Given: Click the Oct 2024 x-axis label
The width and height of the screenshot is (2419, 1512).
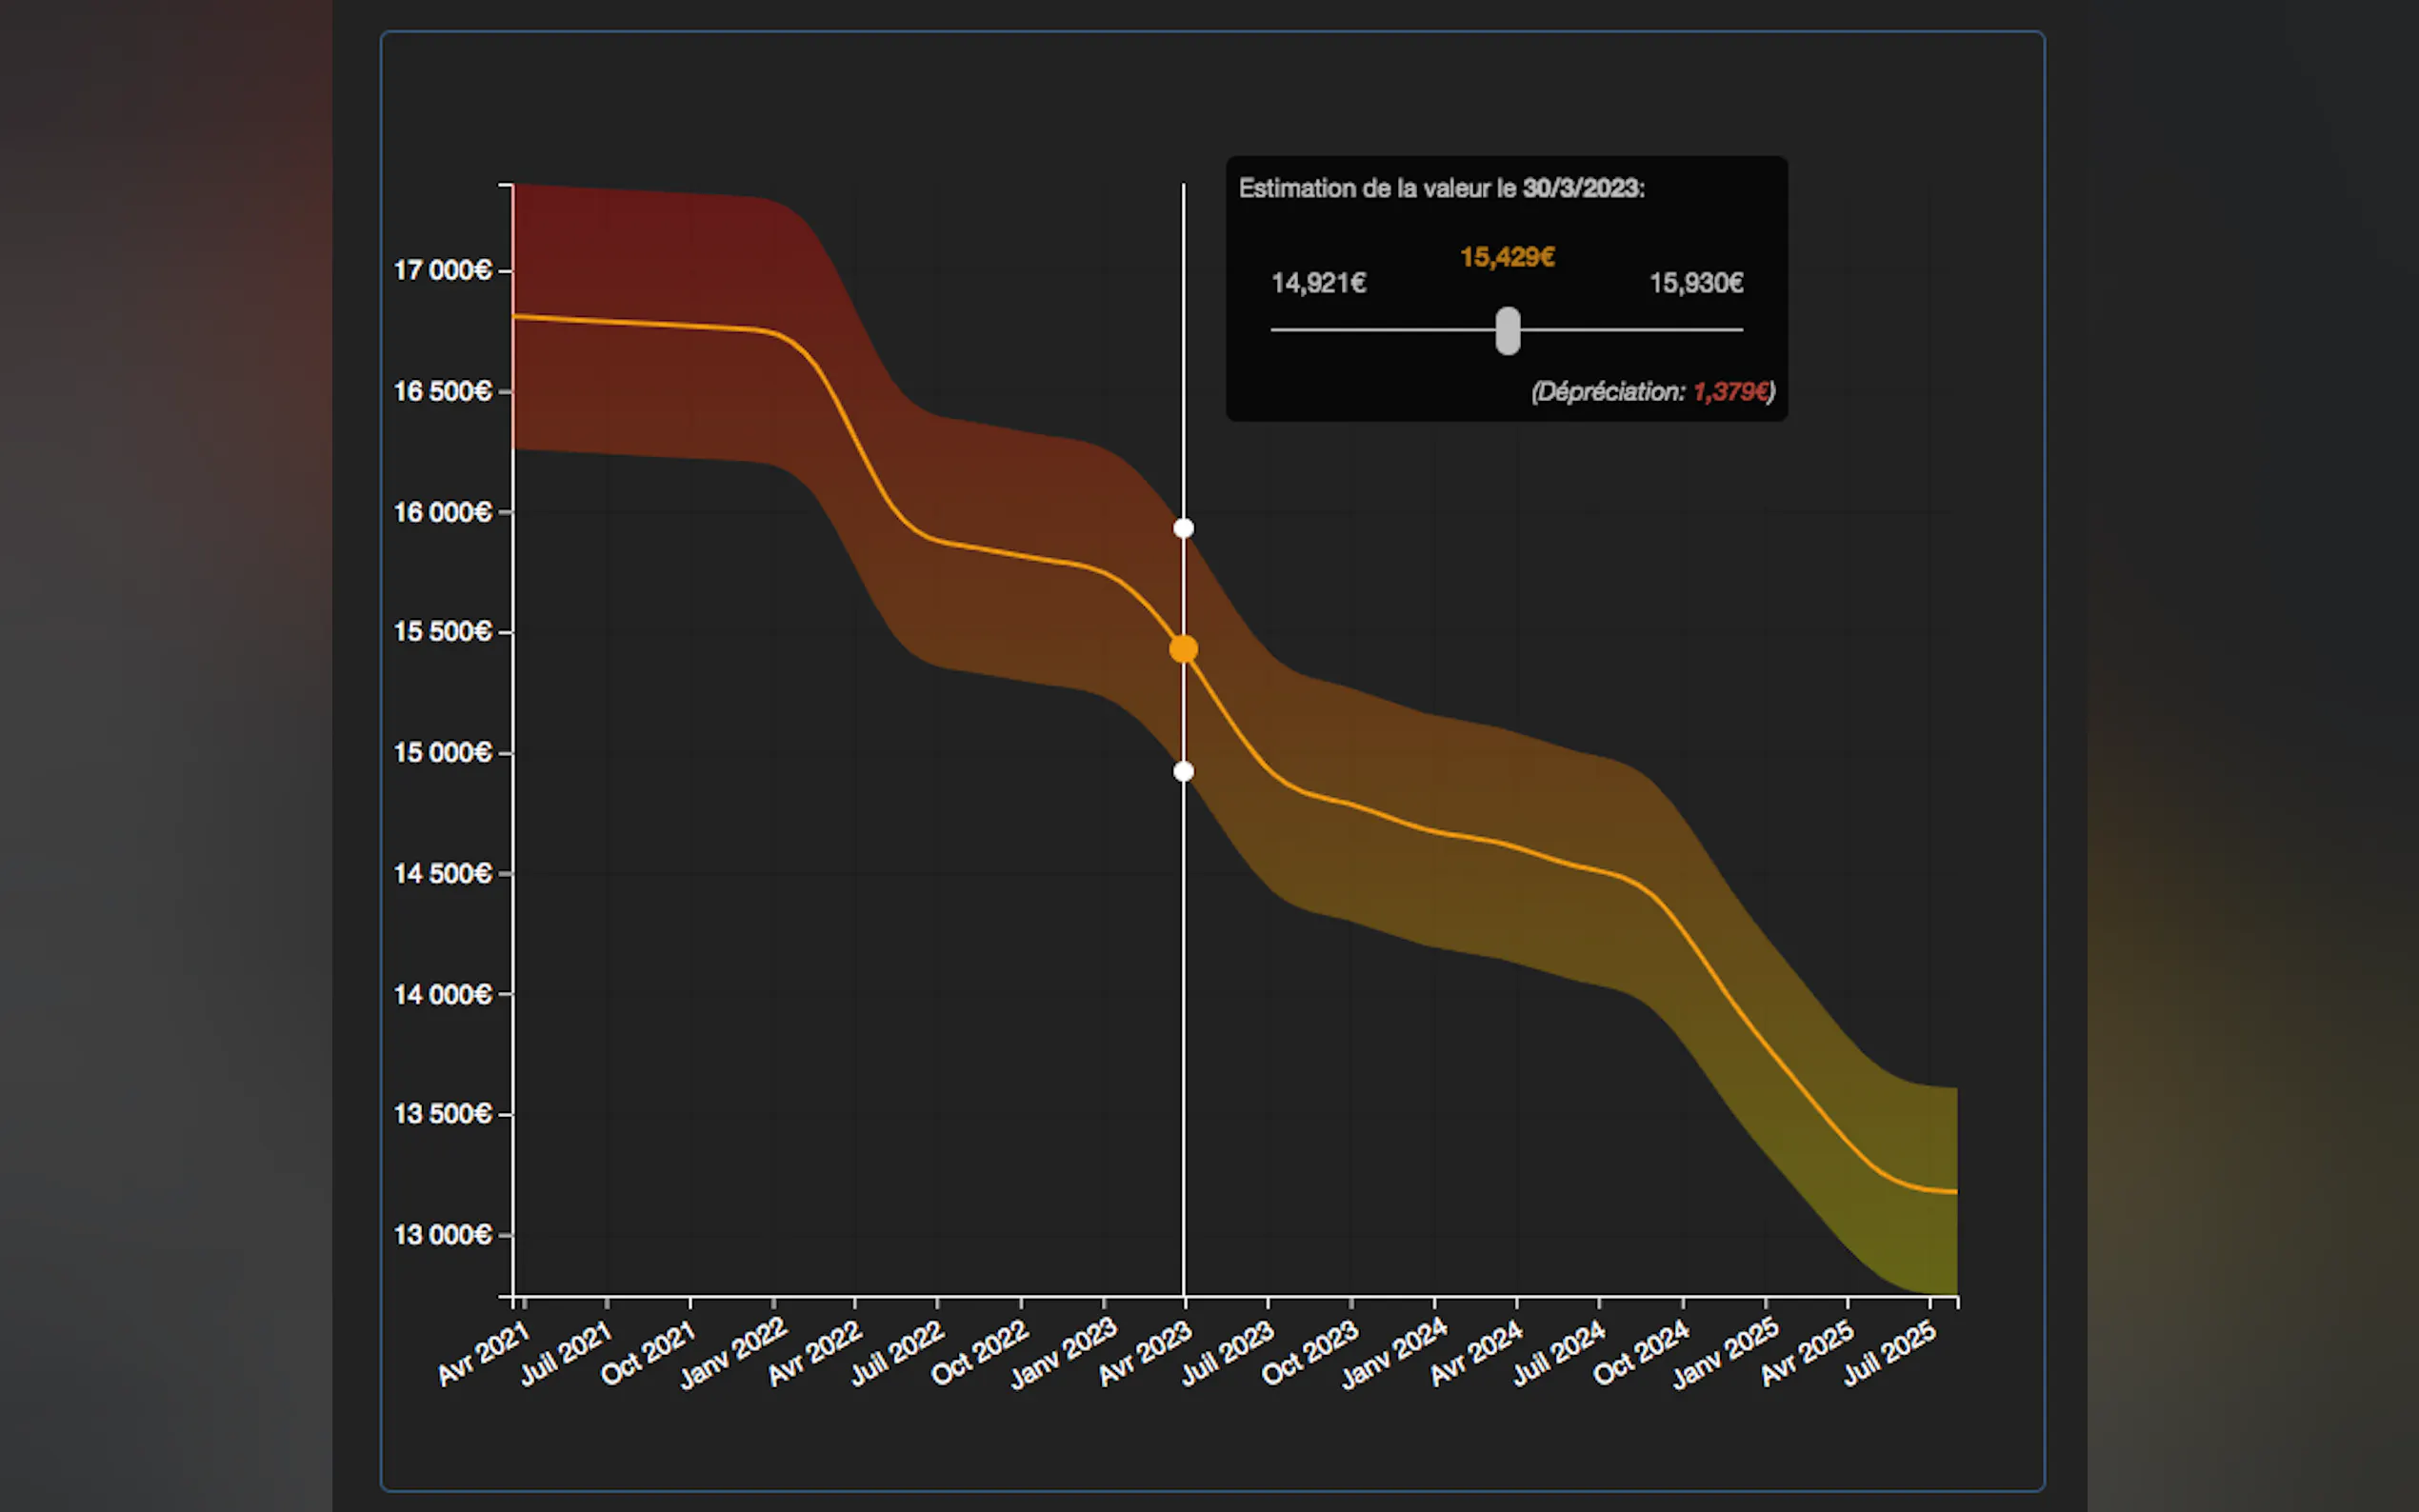Looking at the screenshot, I should click(1641, 1352).
